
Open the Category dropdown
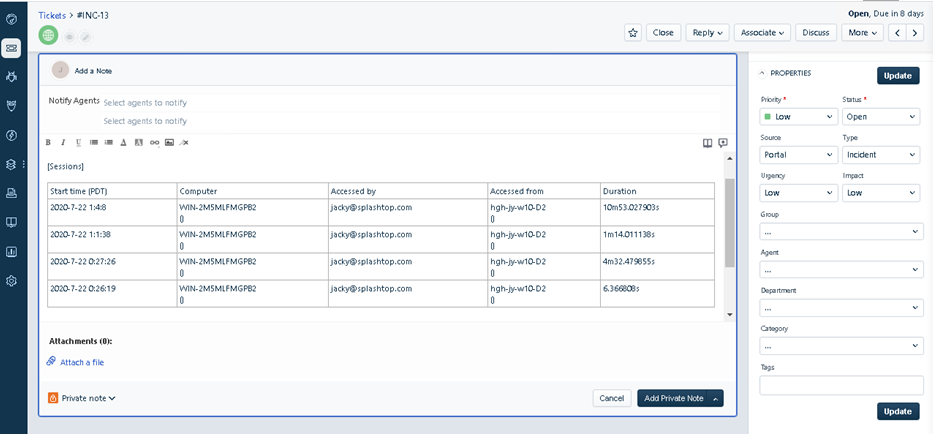(x=841, y=346)
